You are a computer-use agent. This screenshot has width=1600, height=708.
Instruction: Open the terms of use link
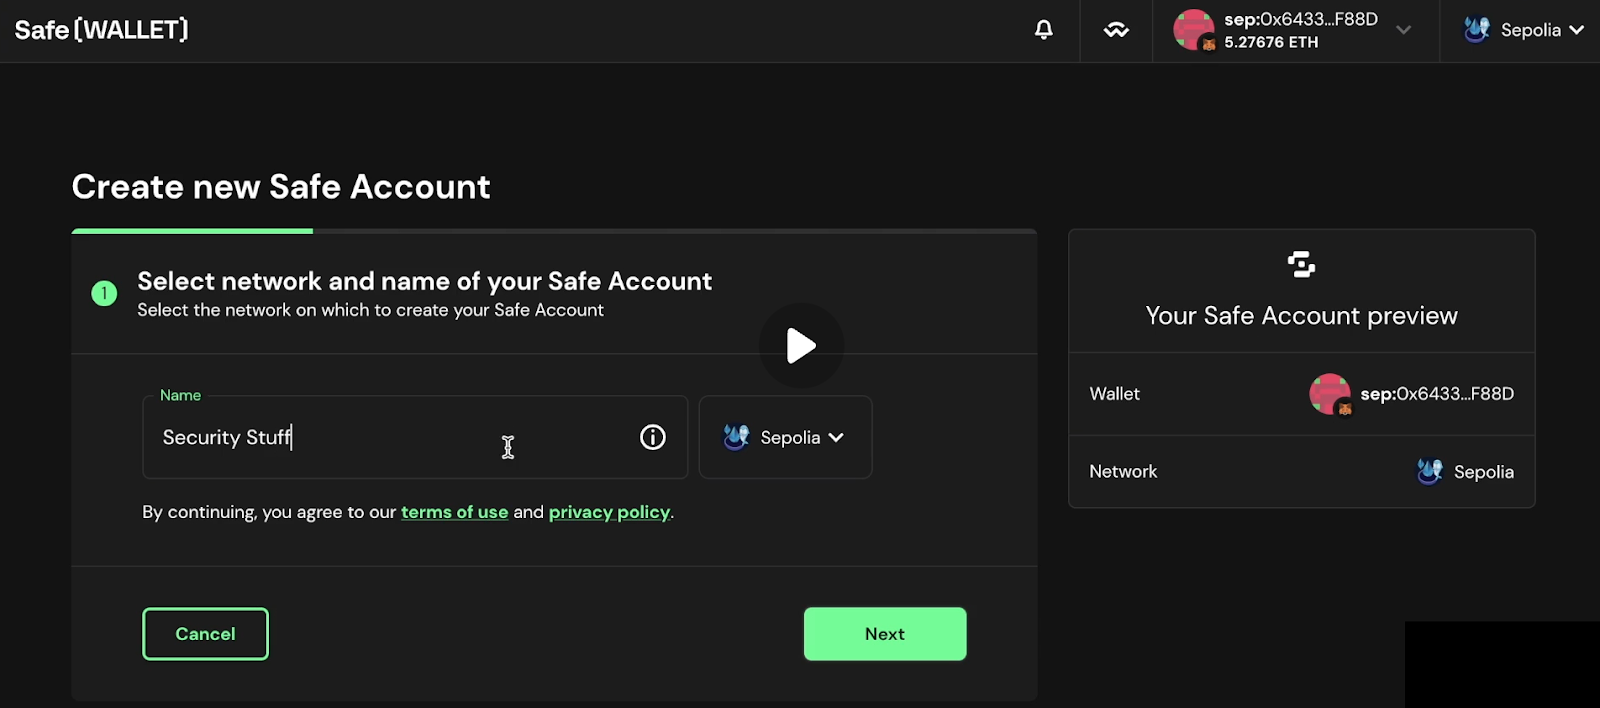coord(454,512)
